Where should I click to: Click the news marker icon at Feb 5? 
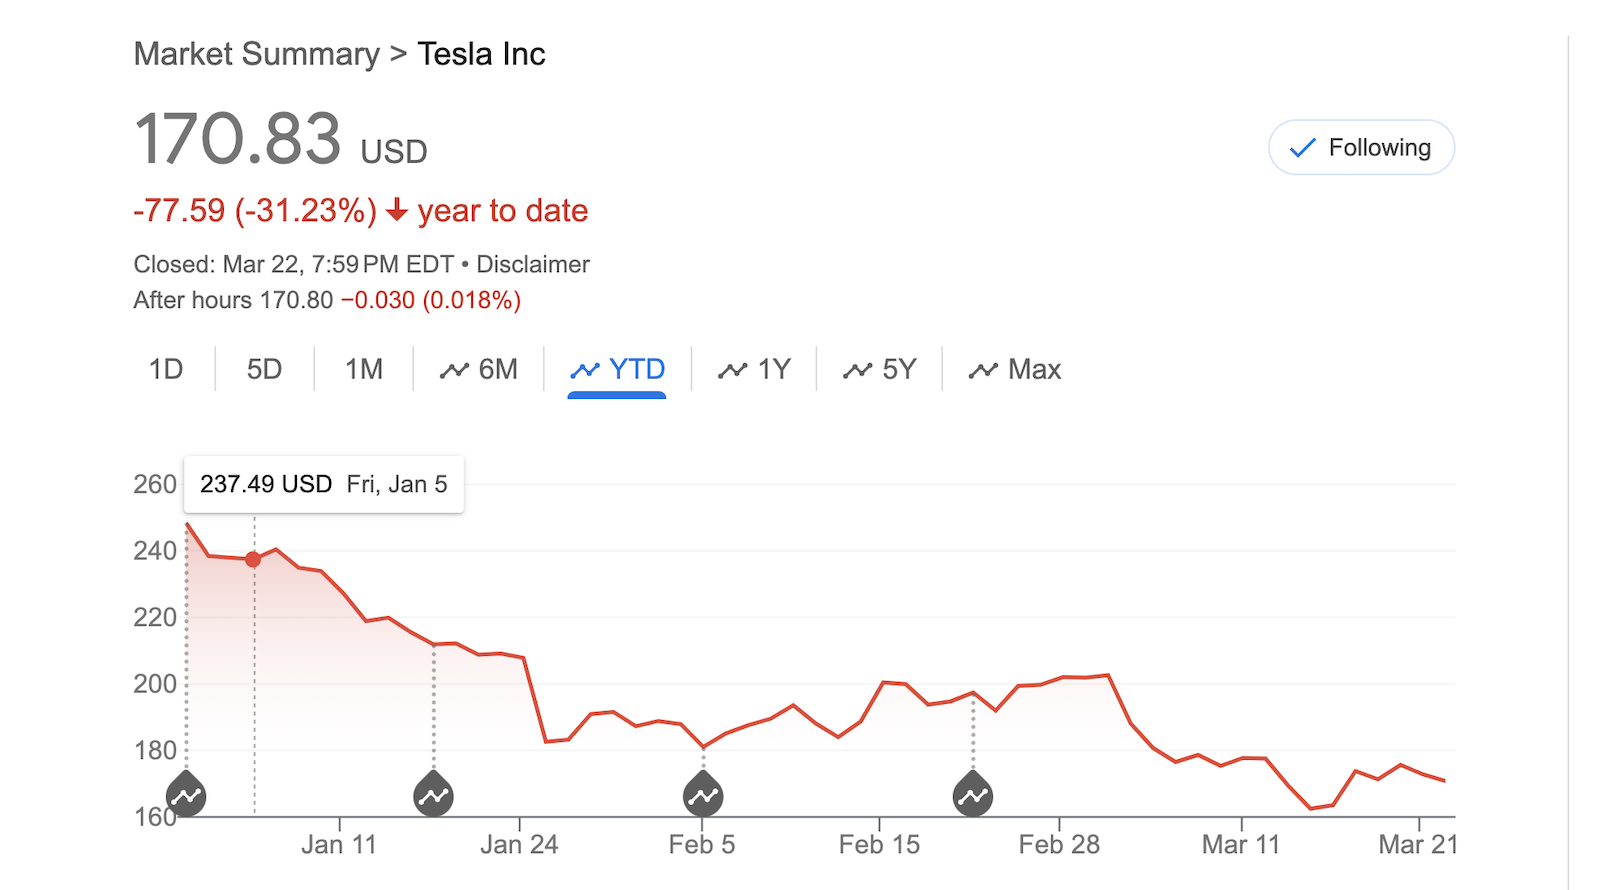coord(703,796)
